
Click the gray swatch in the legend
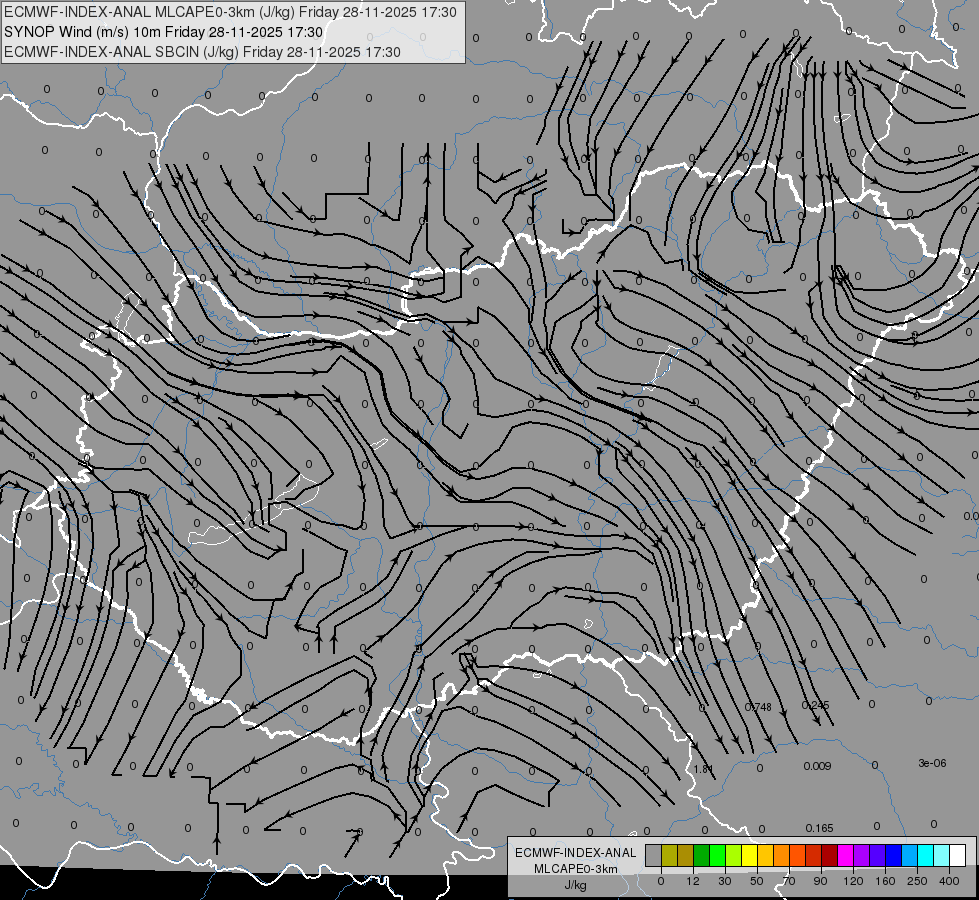pyautogui.click(x=653, y=856)
